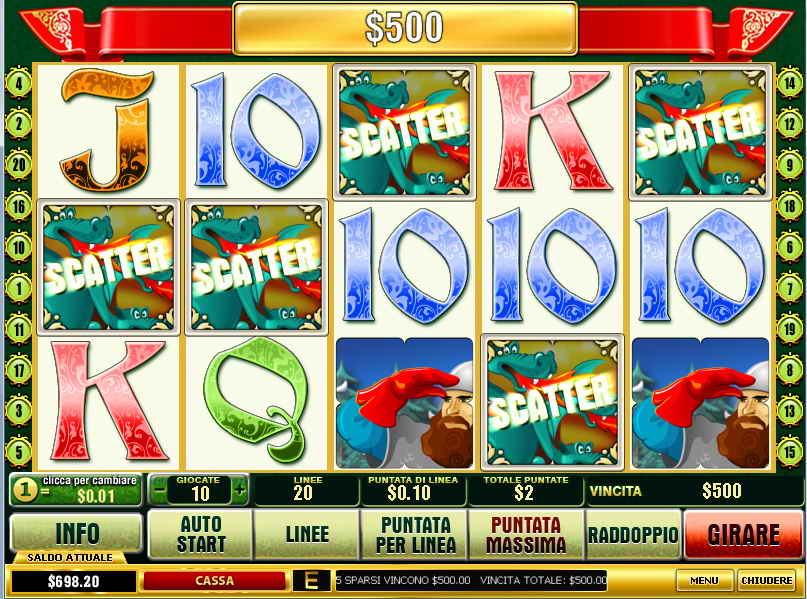807x599 pixels.
Task: Click the LINEE lines button
Action: pyautogui.click(x=307, y=535)
